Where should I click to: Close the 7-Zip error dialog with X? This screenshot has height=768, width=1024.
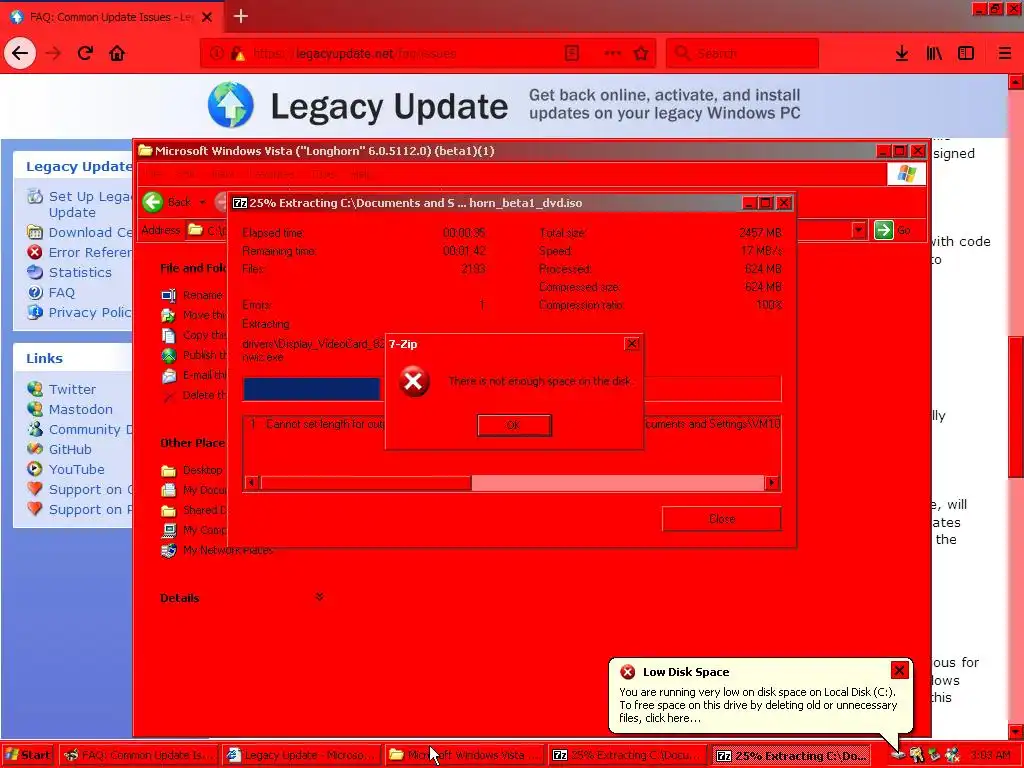(632, 344)
